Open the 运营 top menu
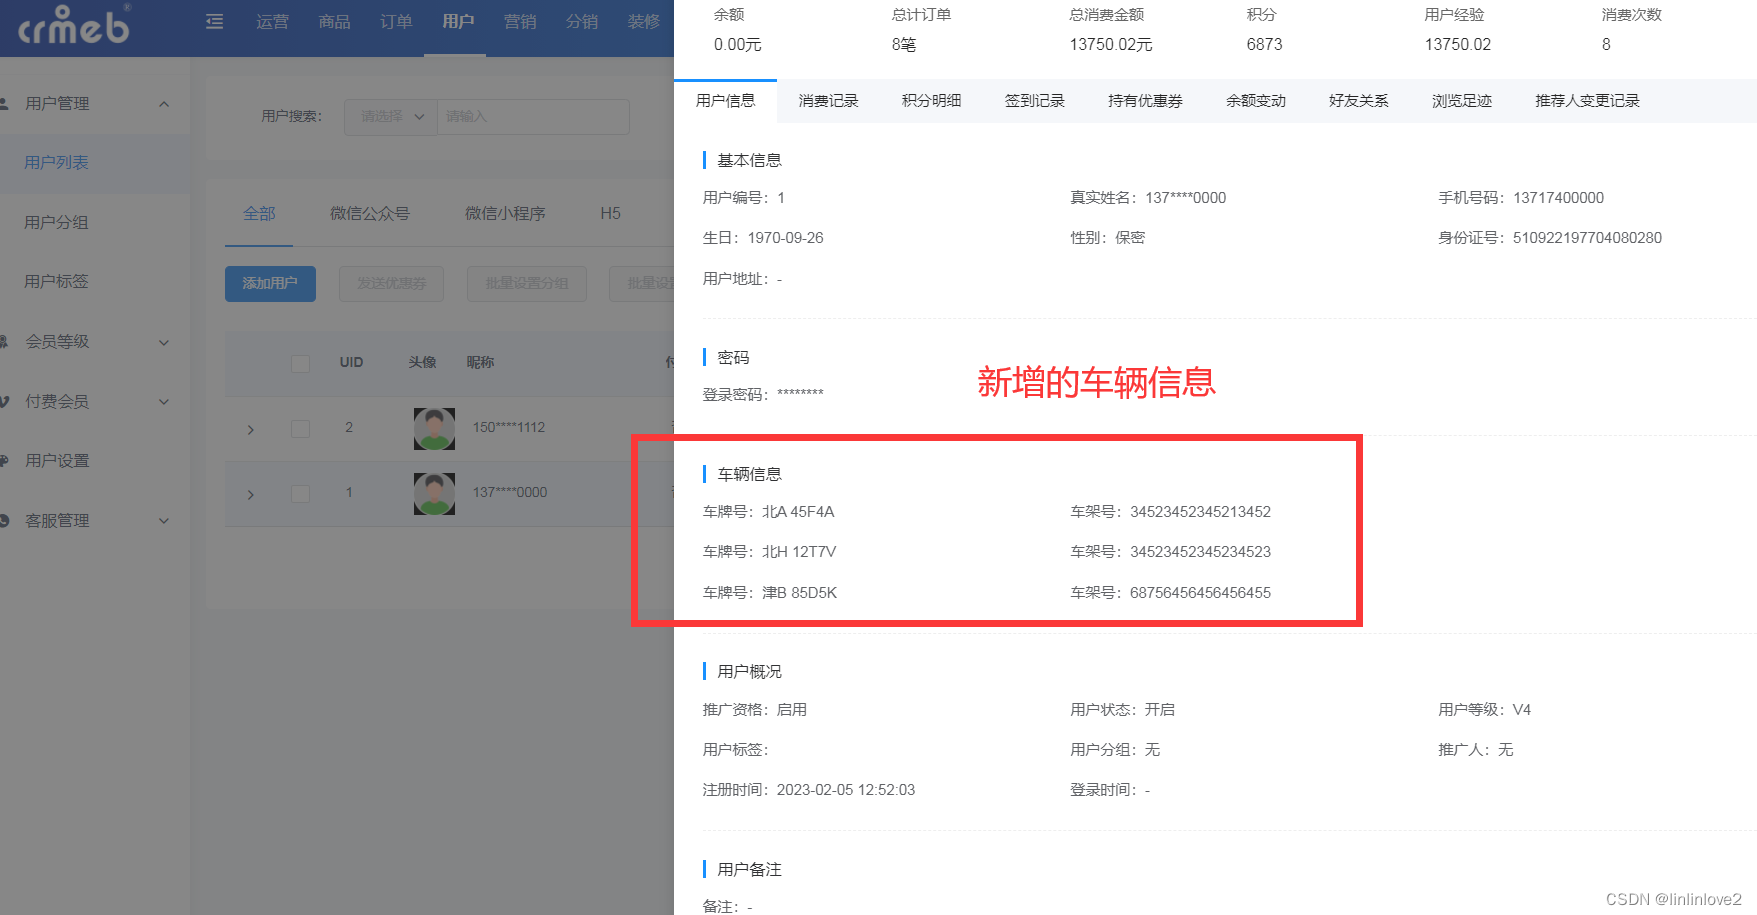The width and height of the screenshot is (1757, 915). pos(272,21)
